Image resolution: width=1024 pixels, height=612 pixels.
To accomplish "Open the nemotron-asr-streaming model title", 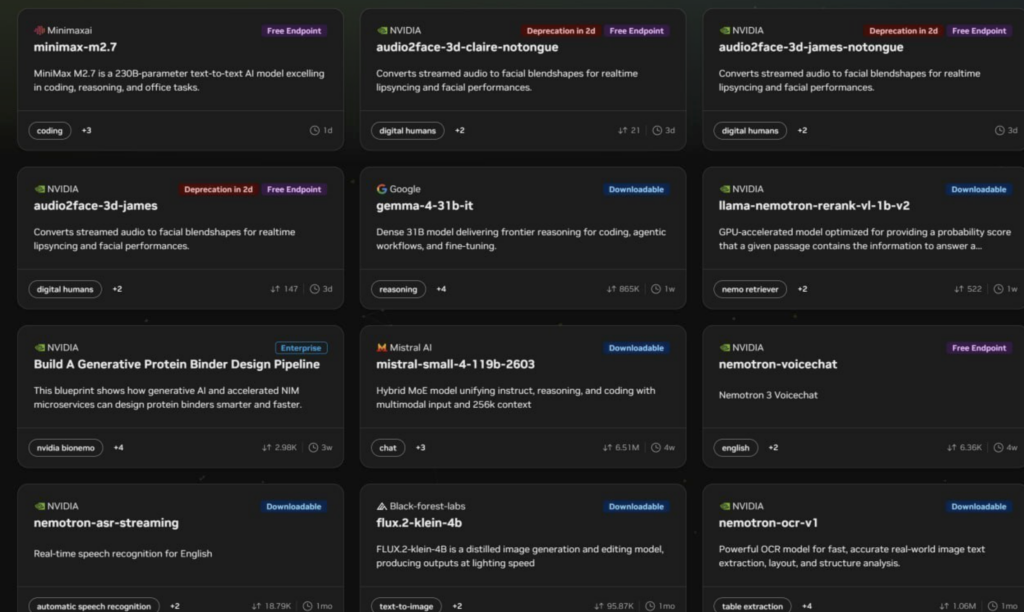I will point(106,523).
